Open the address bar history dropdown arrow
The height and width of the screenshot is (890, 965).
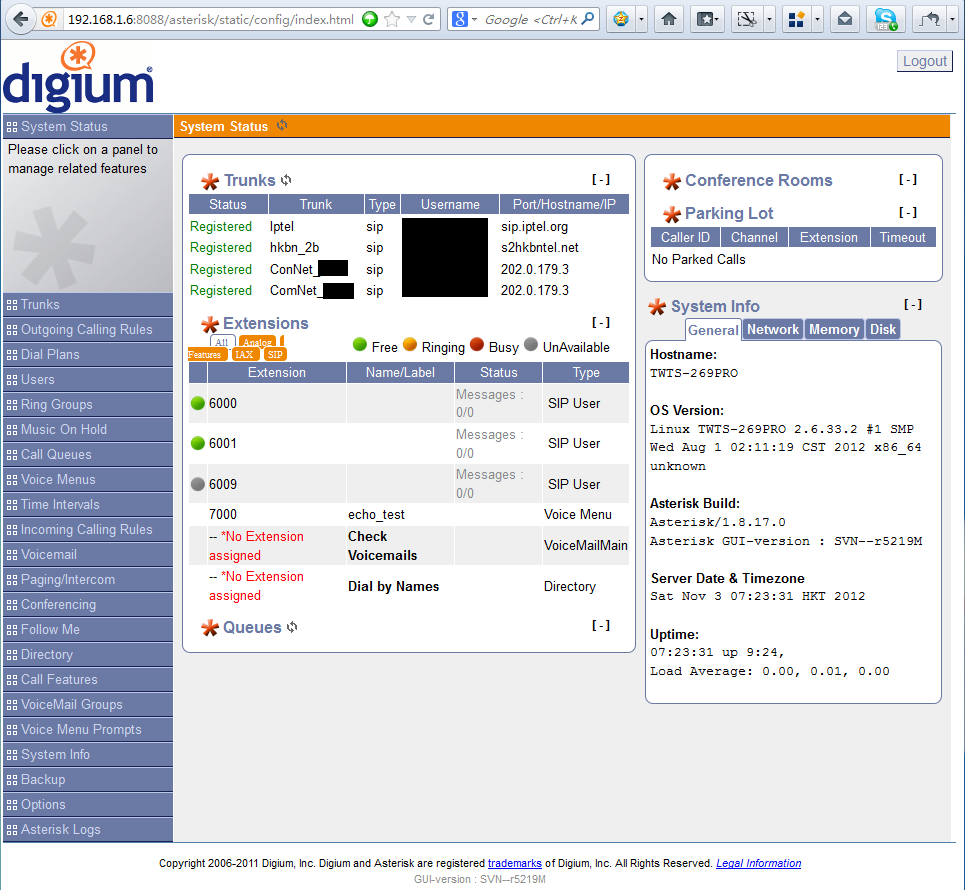tap(411, 20)
